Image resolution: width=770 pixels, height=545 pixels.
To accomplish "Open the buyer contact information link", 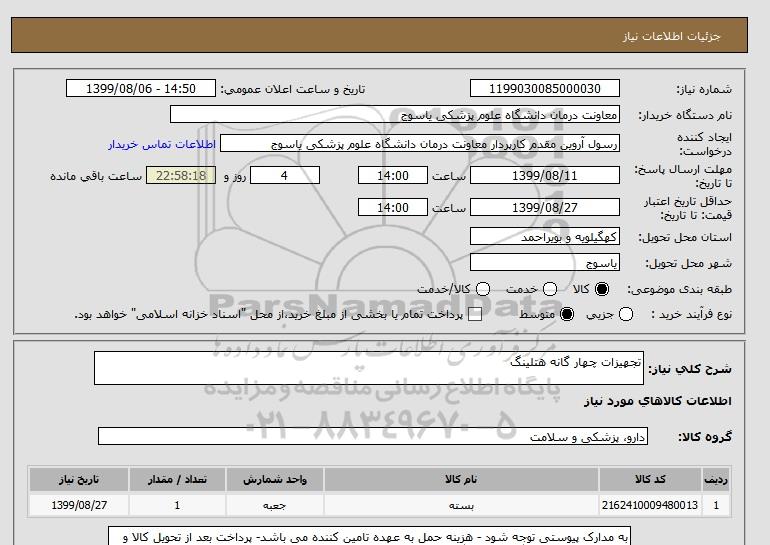I will pos(162,144).
